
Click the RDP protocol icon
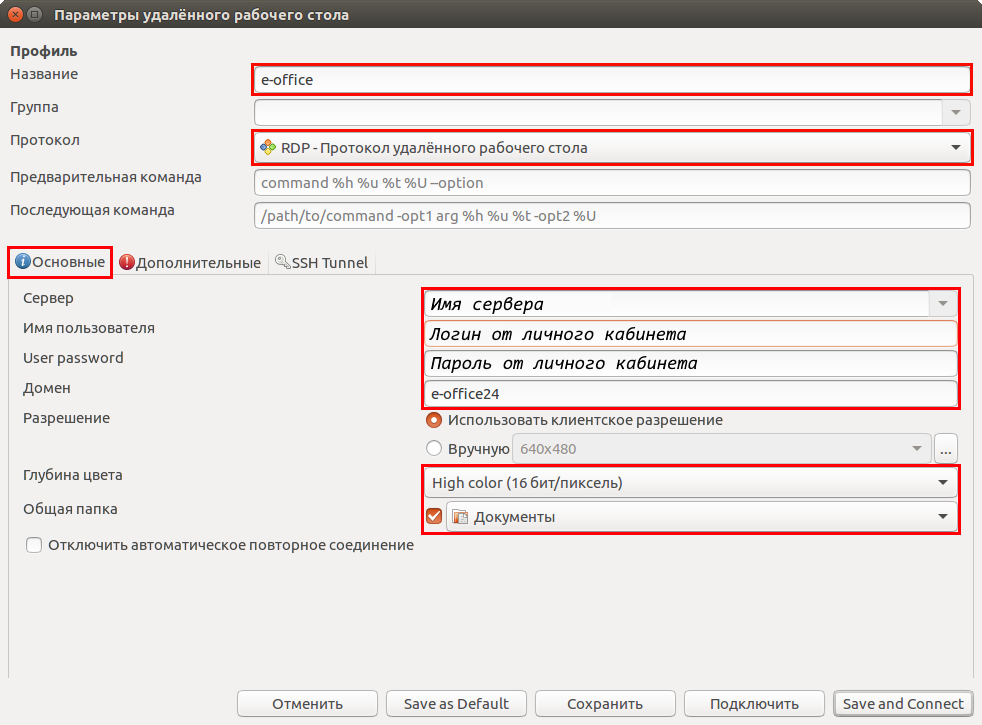point(267,147)
